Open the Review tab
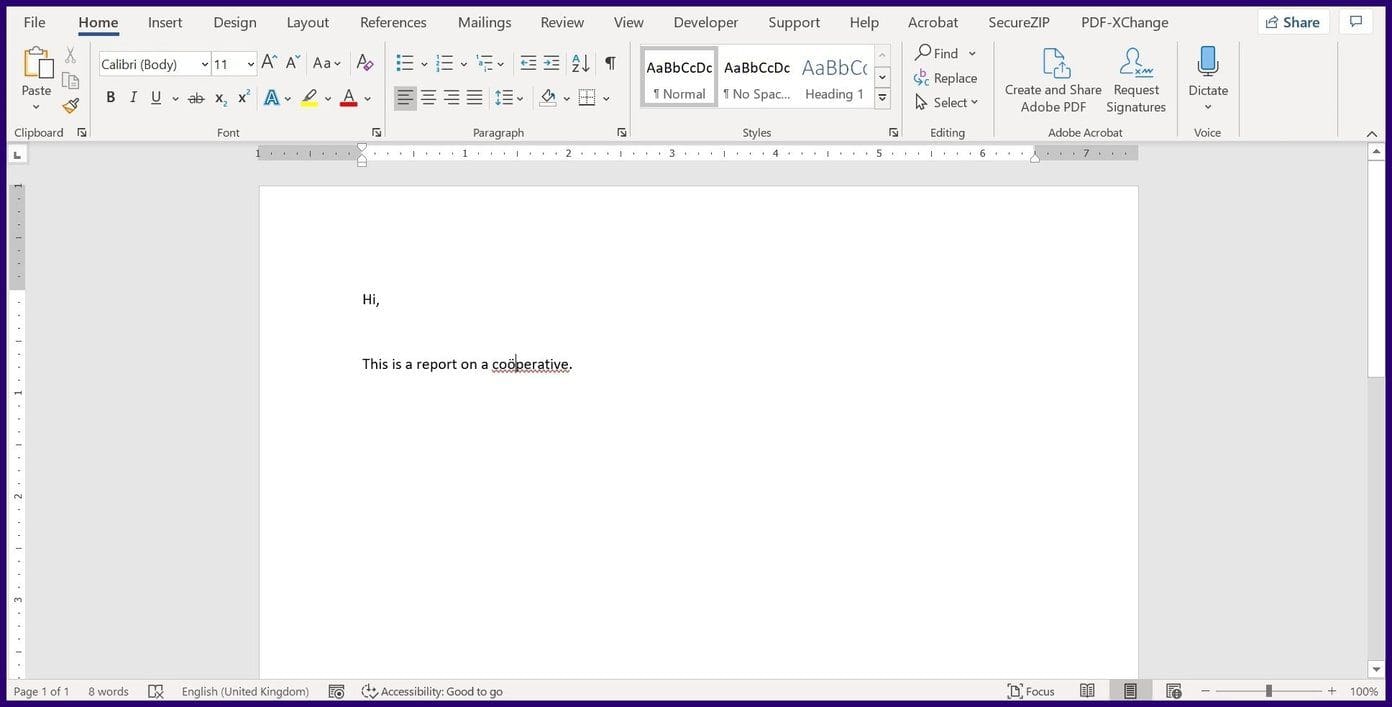The width and height of the screenshot is (1392, 707). click(562, 22)
